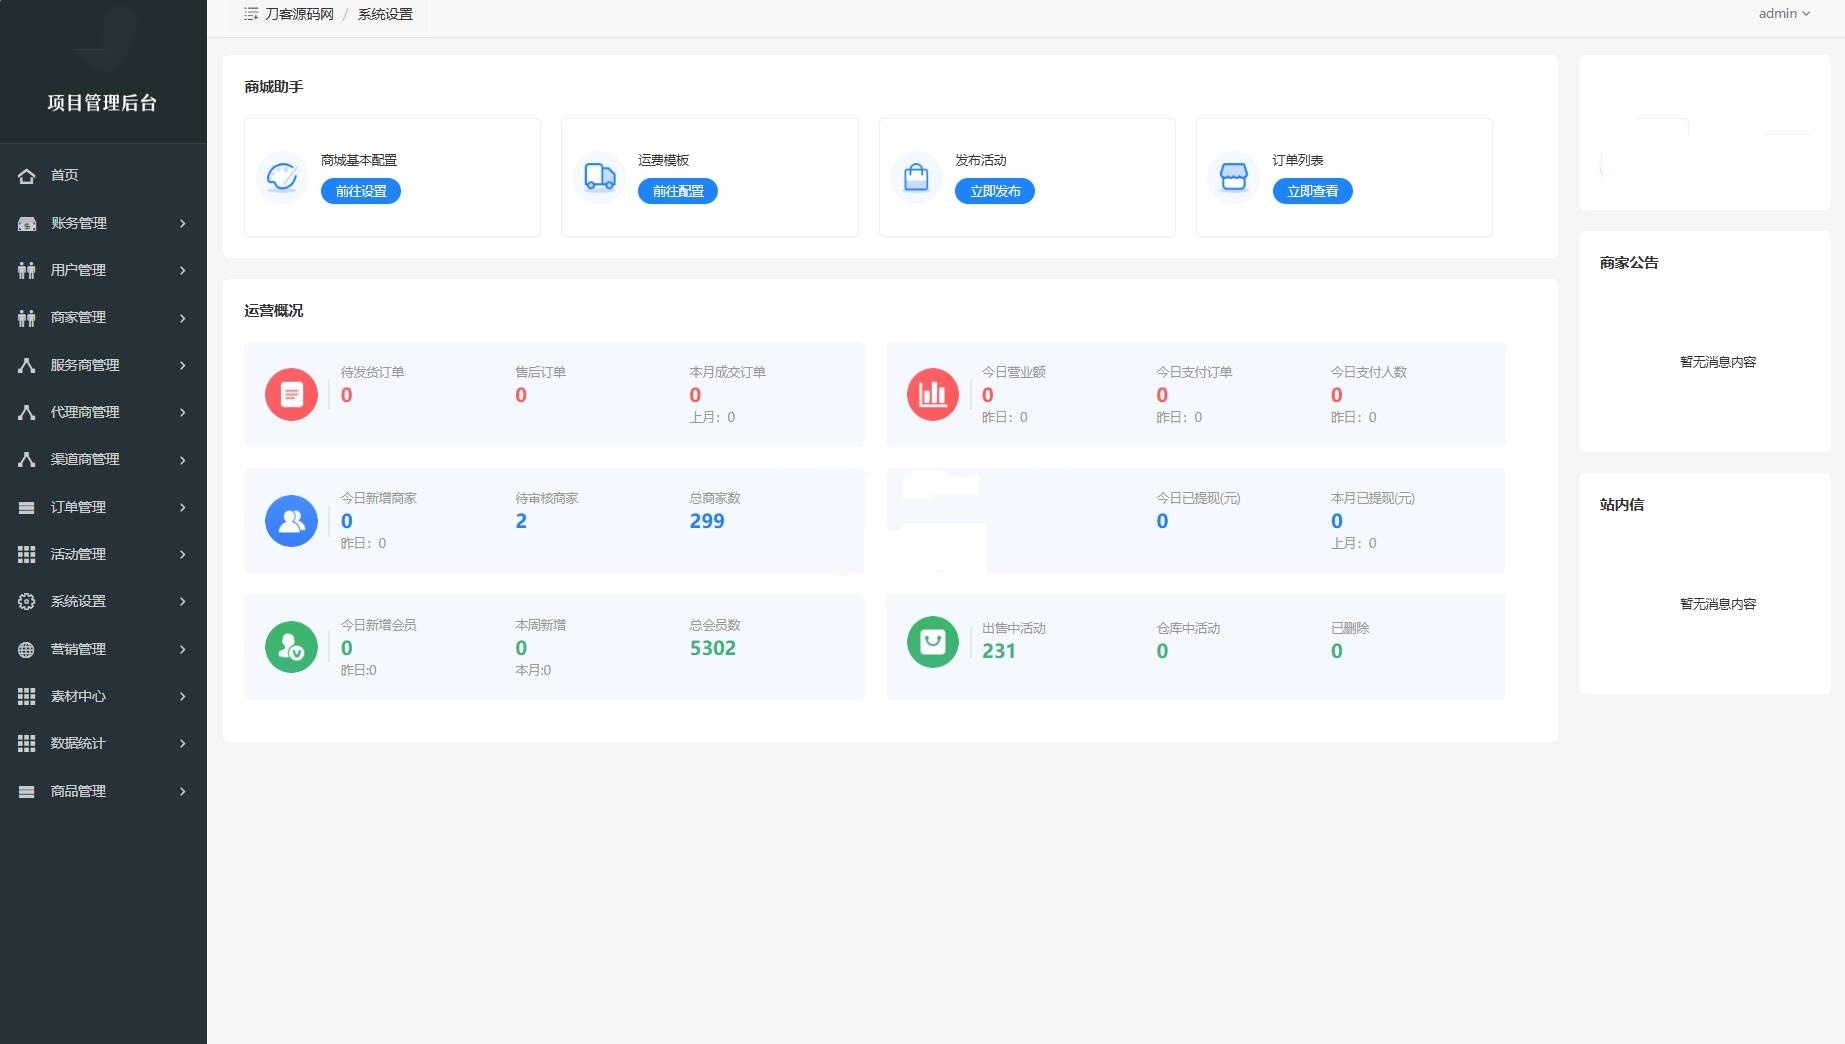This screenshot has height=1044, width=1845.
Task: Expand the 用户管理 menu chevron
Action: click(182, 270)
